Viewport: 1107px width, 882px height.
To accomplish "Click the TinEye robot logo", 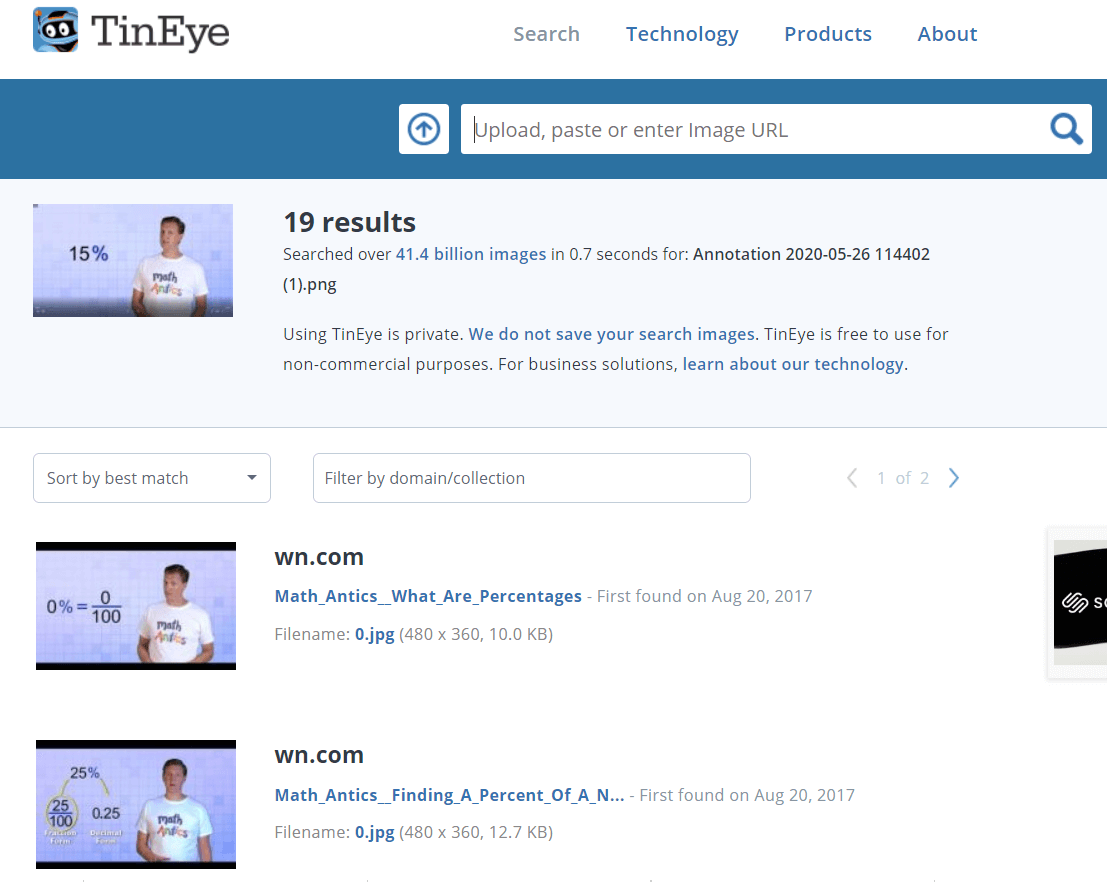I will tap(56, 31).
